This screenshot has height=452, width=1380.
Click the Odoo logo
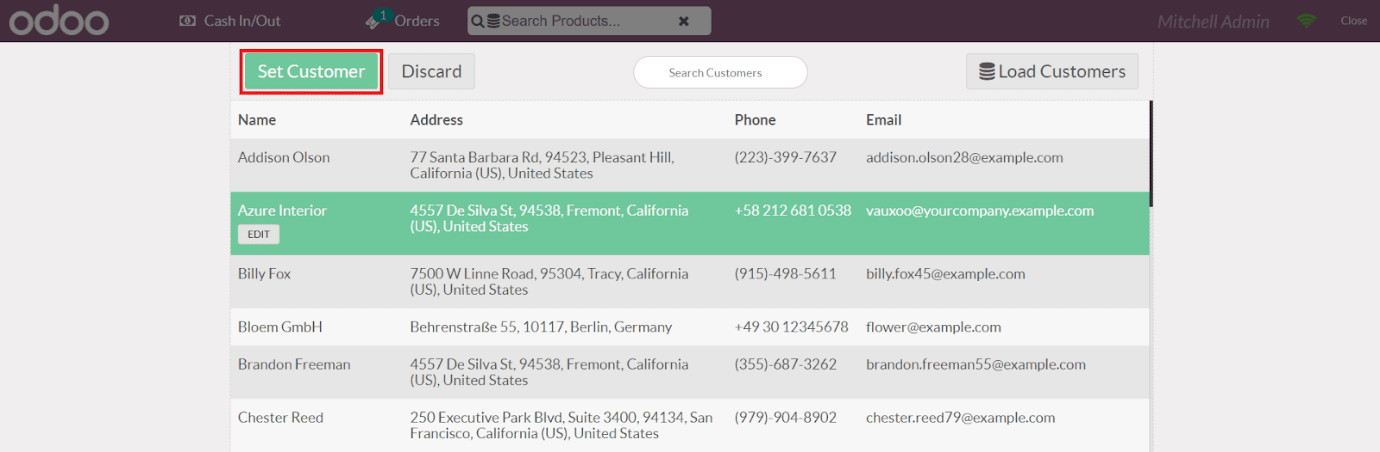(60, 20)
